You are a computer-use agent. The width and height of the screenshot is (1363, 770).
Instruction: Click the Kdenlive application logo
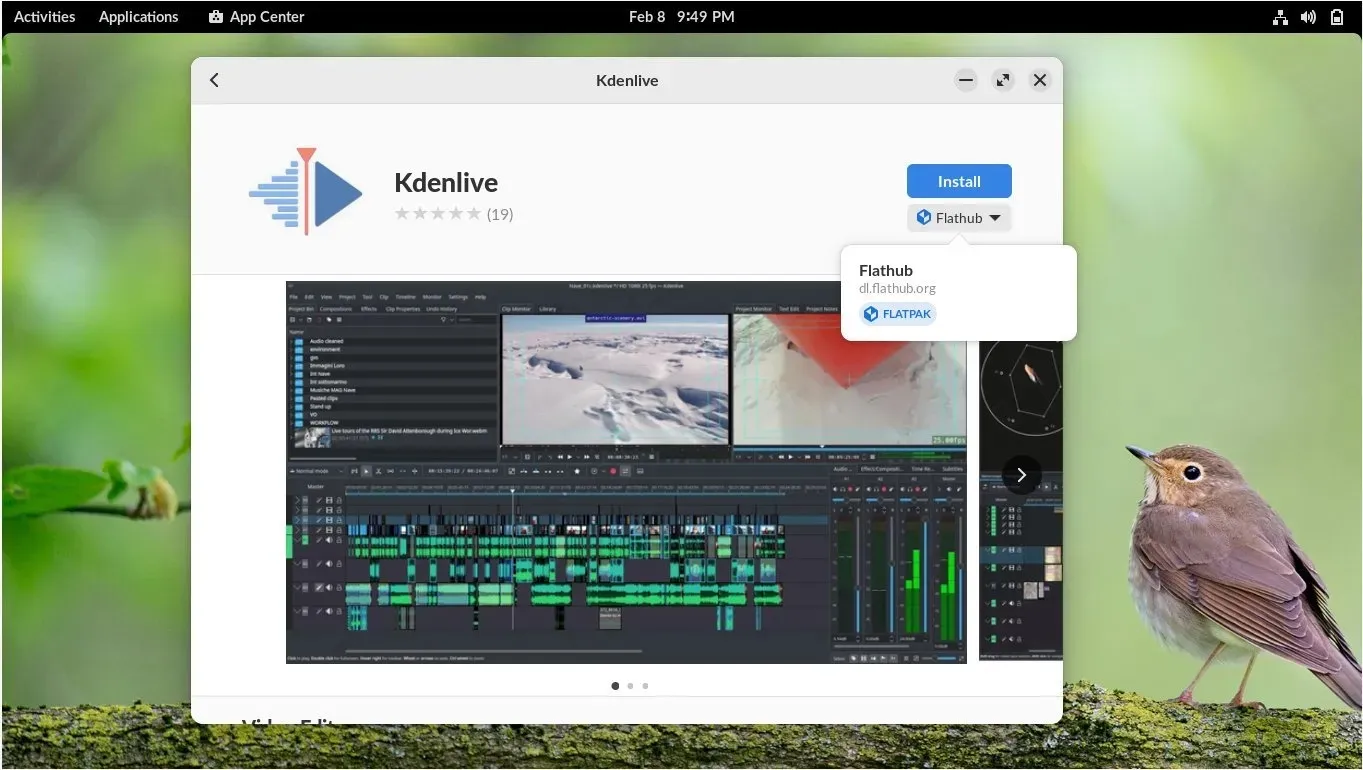click(305, 190)
